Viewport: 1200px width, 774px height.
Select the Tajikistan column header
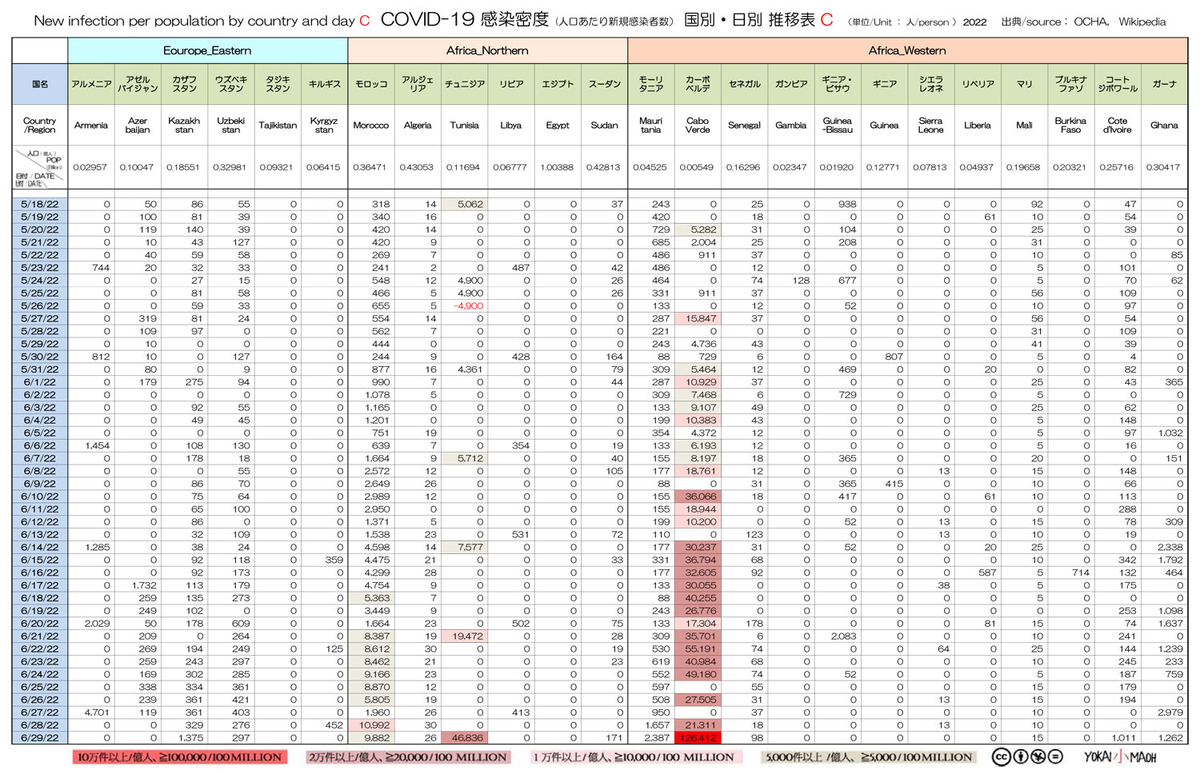(277, 126)
